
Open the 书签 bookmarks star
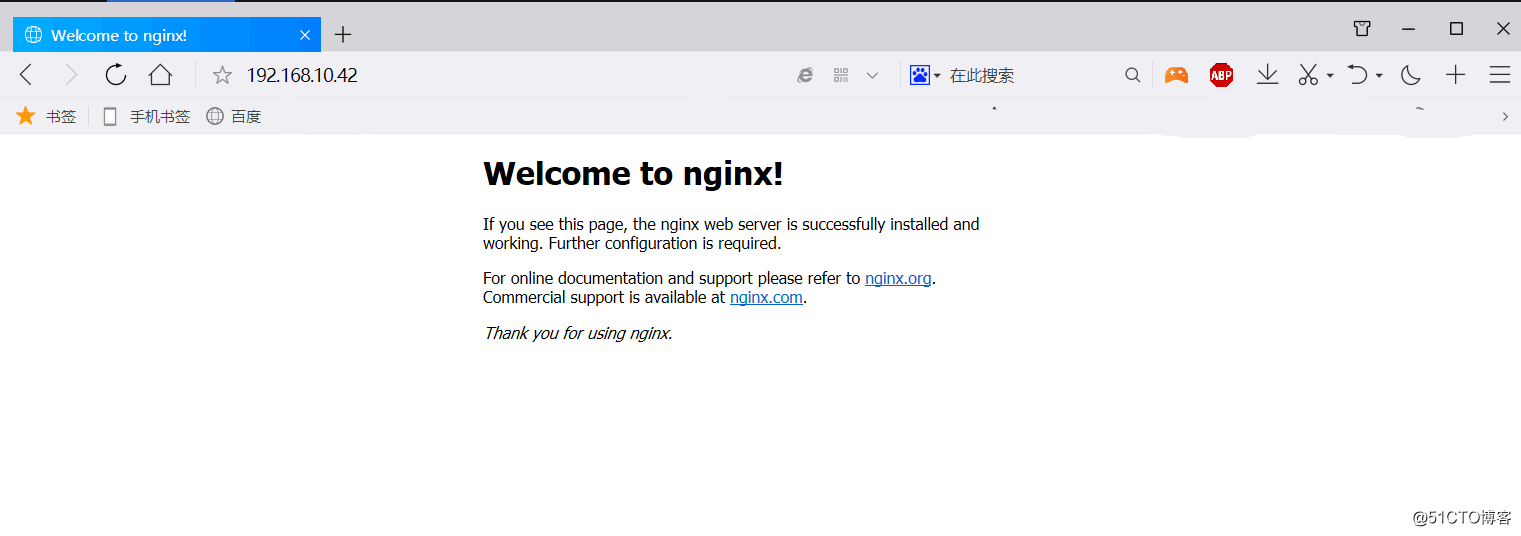[46, 116]
